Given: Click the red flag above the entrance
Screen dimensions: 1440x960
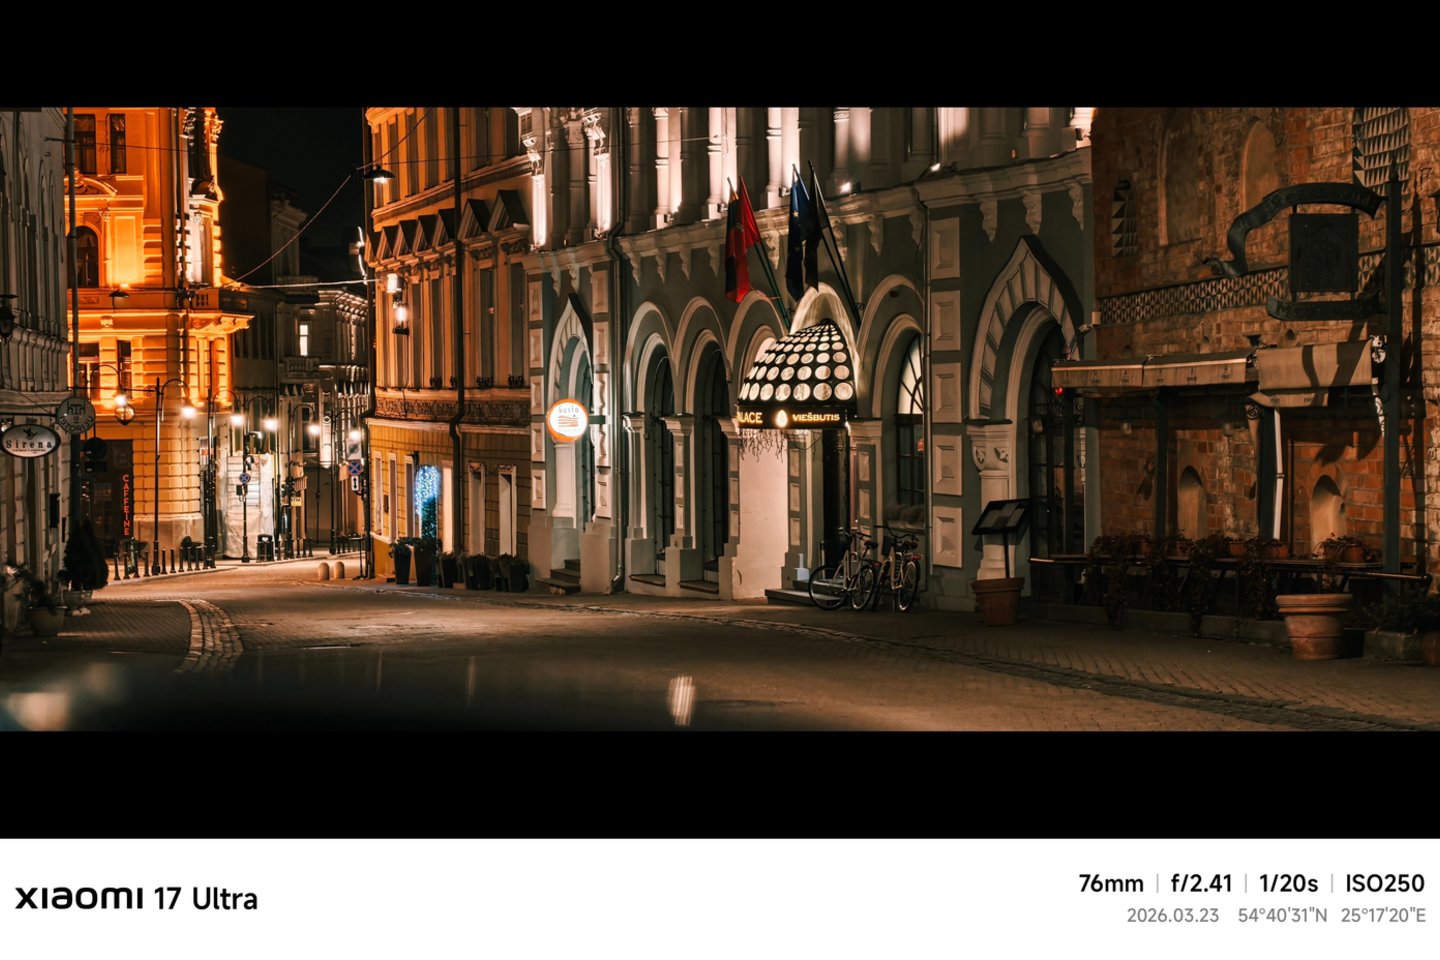Looking at the screenshot, I should (x=740, y=242).
